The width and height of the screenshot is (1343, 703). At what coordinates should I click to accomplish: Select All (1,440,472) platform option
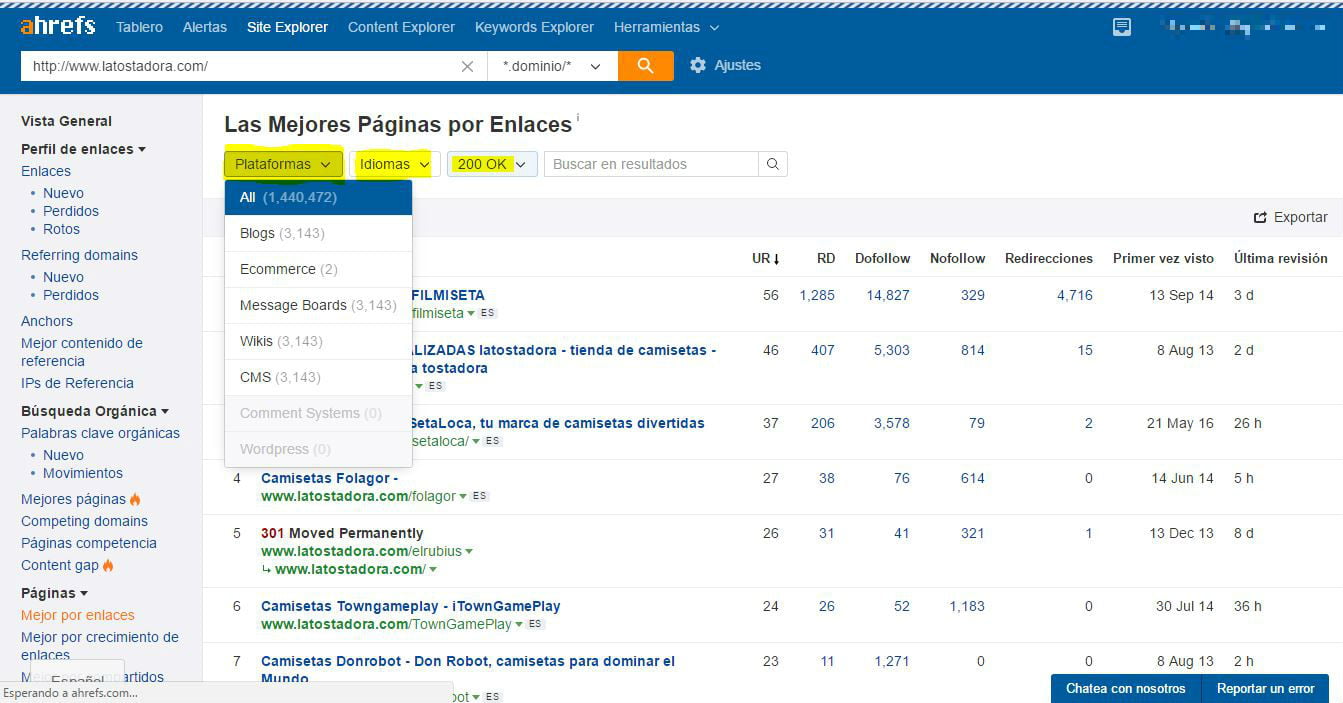pos(318,197)
